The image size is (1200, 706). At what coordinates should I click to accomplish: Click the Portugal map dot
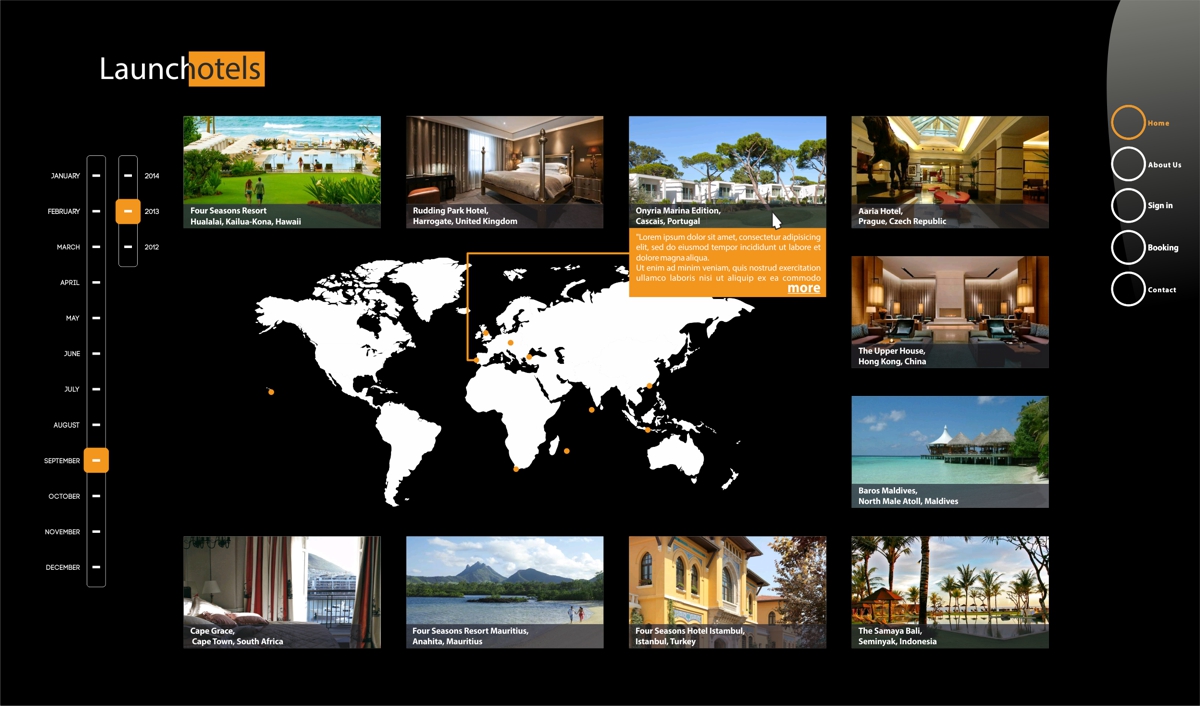477,361
